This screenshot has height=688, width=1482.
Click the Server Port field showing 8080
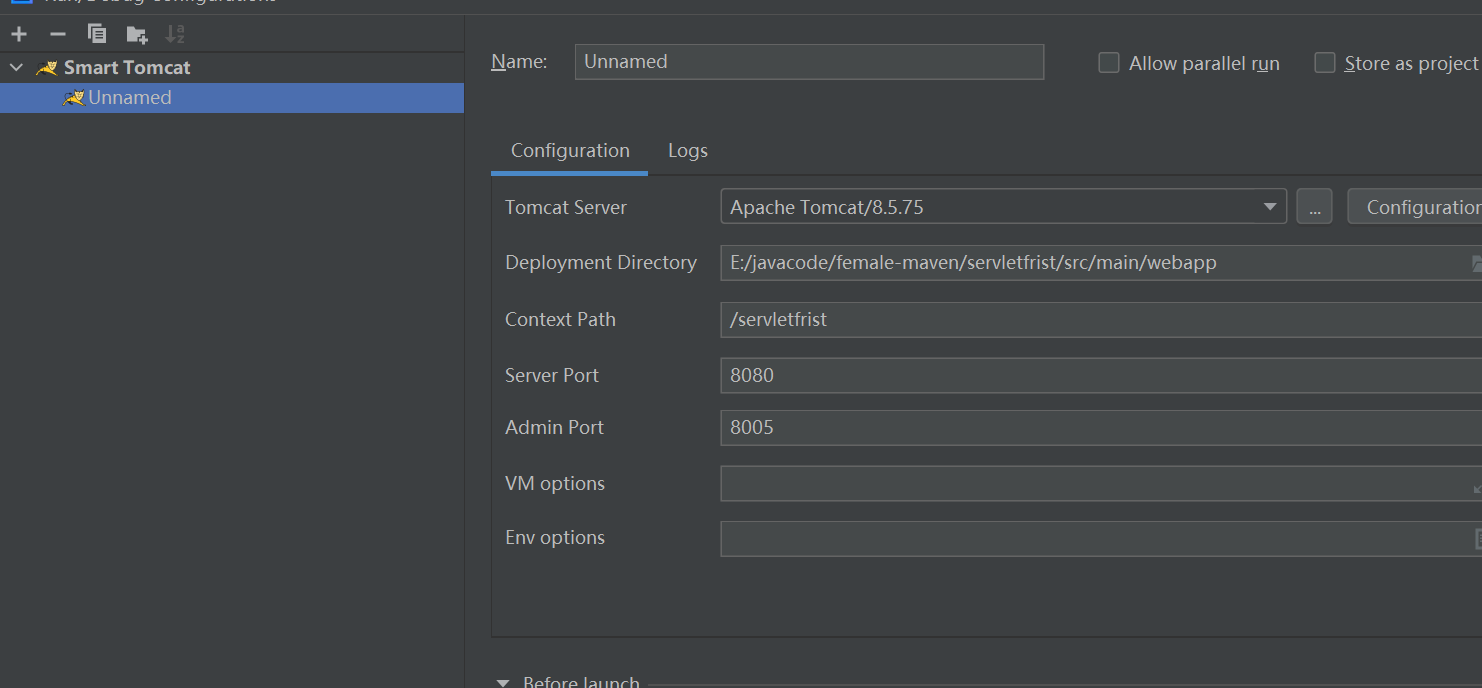[1100, 376]
